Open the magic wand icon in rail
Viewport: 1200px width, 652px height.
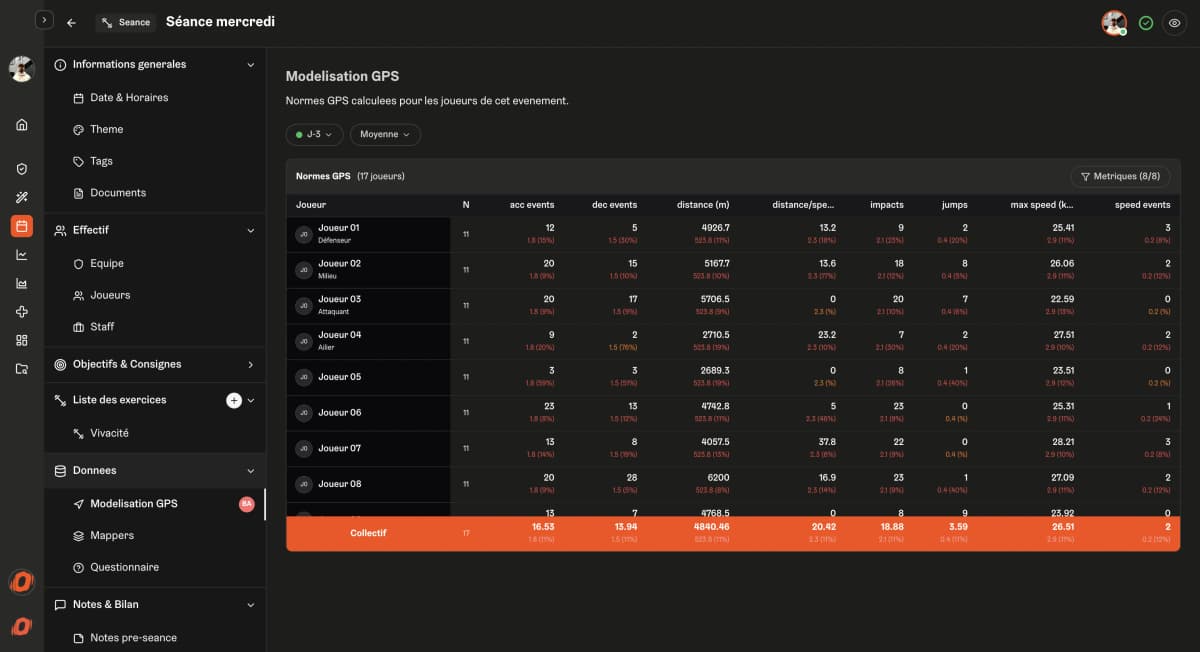tap(22, 197)
